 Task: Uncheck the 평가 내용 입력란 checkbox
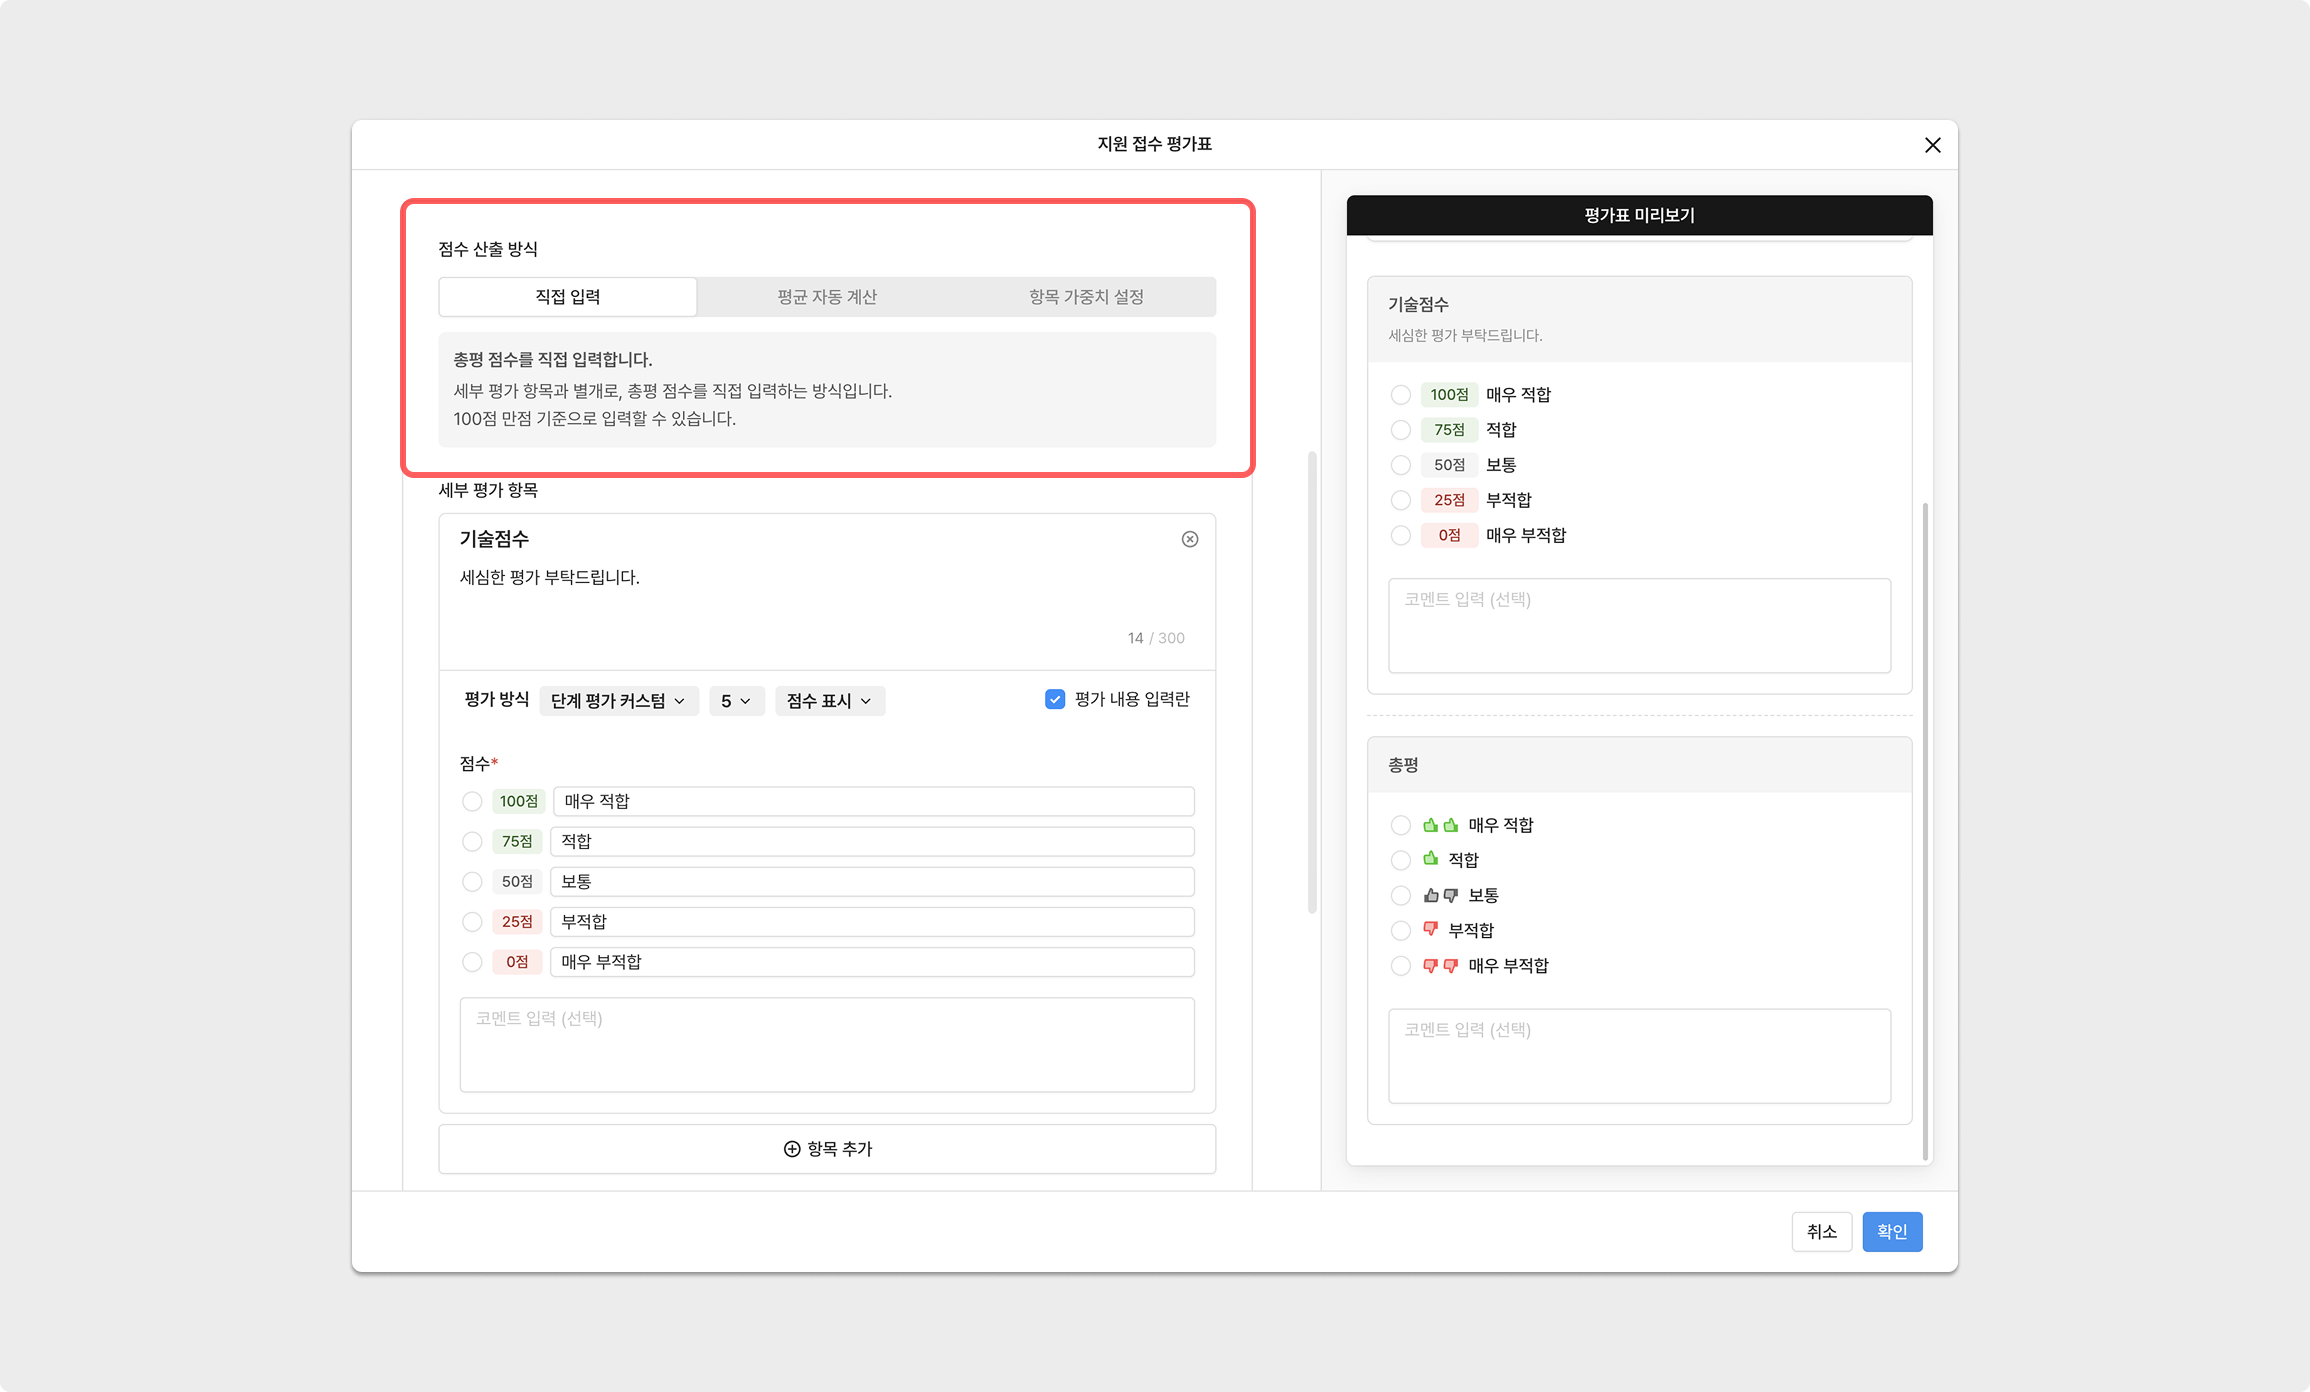point(1054,699)
